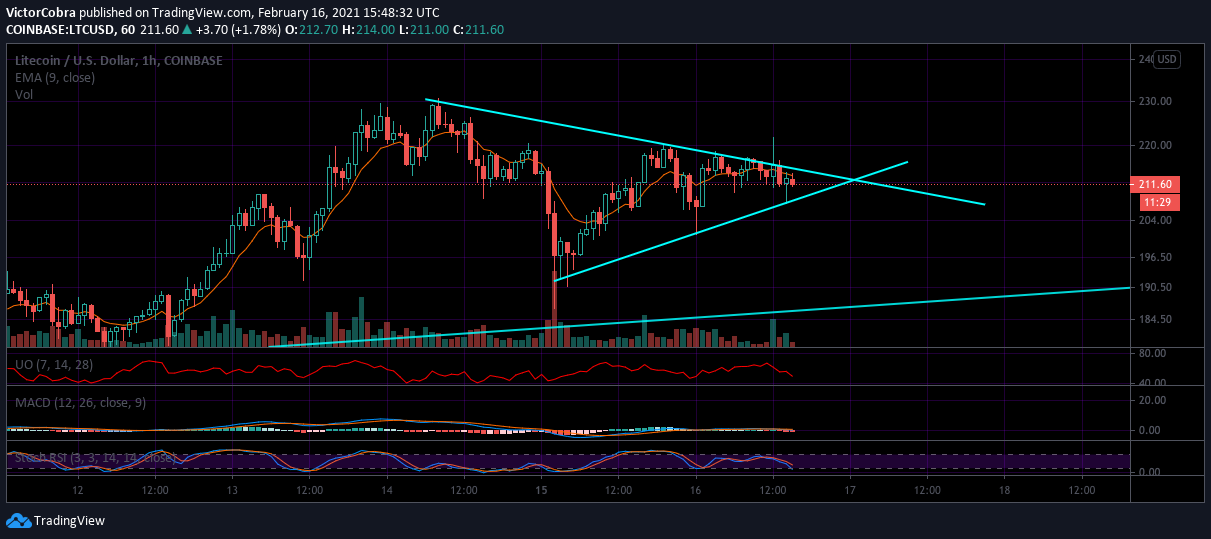Click the UO (7, 14, 28) indicator label
Image resolution: width=1211 pixels, height=539 pixels.
pos(53,364)
